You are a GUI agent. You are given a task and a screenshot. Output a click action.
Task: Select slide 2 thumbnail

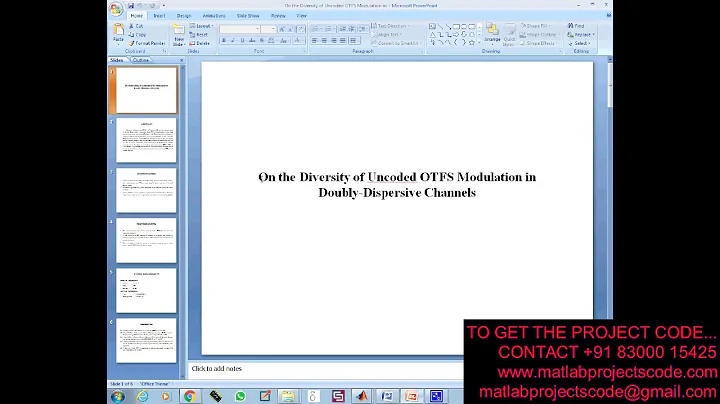point(146,140)
